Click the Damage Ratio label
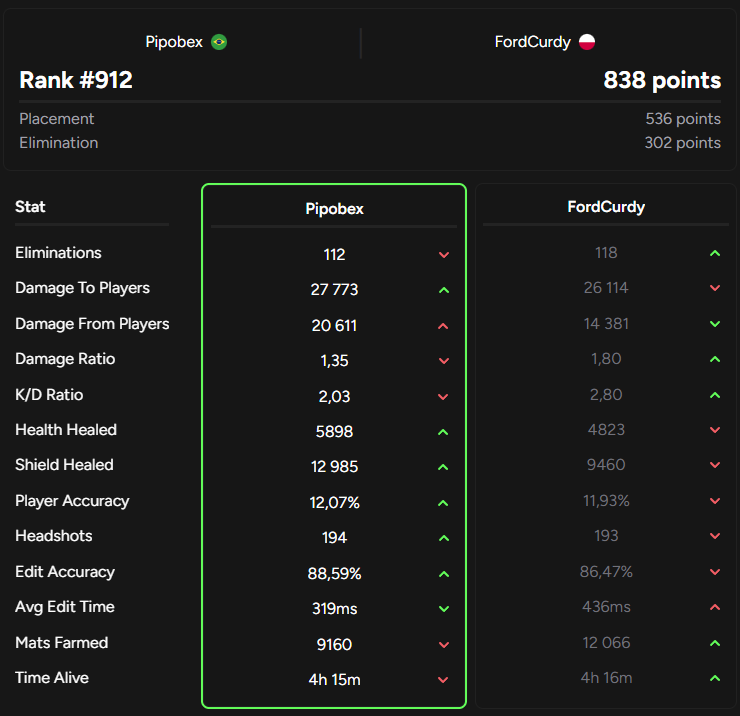 (65, 359)
